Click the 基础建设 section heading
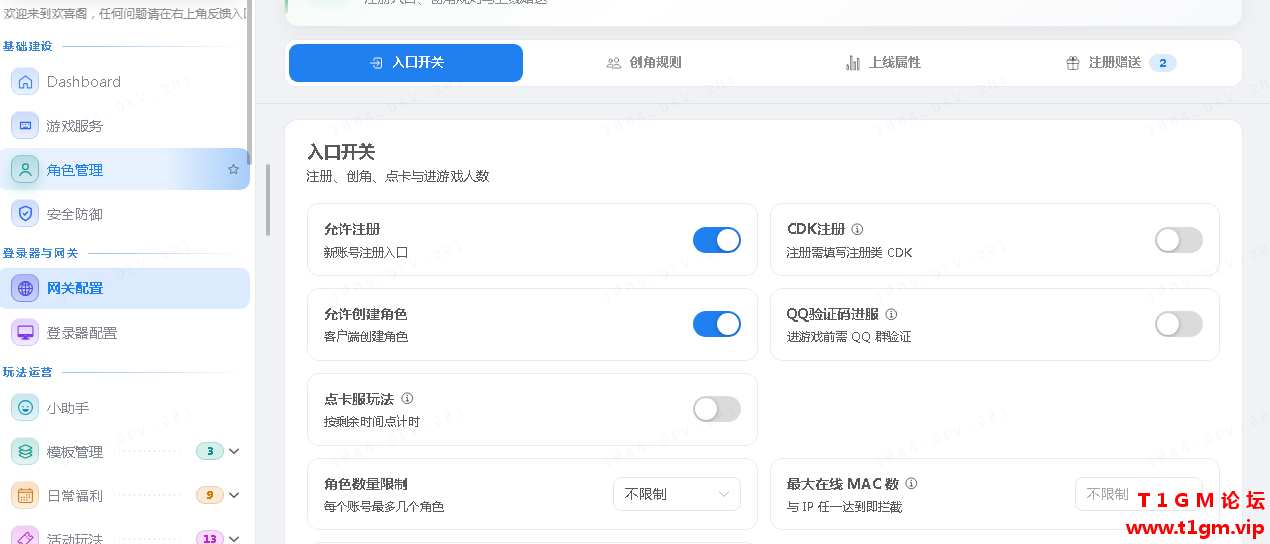This screenshot has width=1270, height=544. (x=27, y=46)
